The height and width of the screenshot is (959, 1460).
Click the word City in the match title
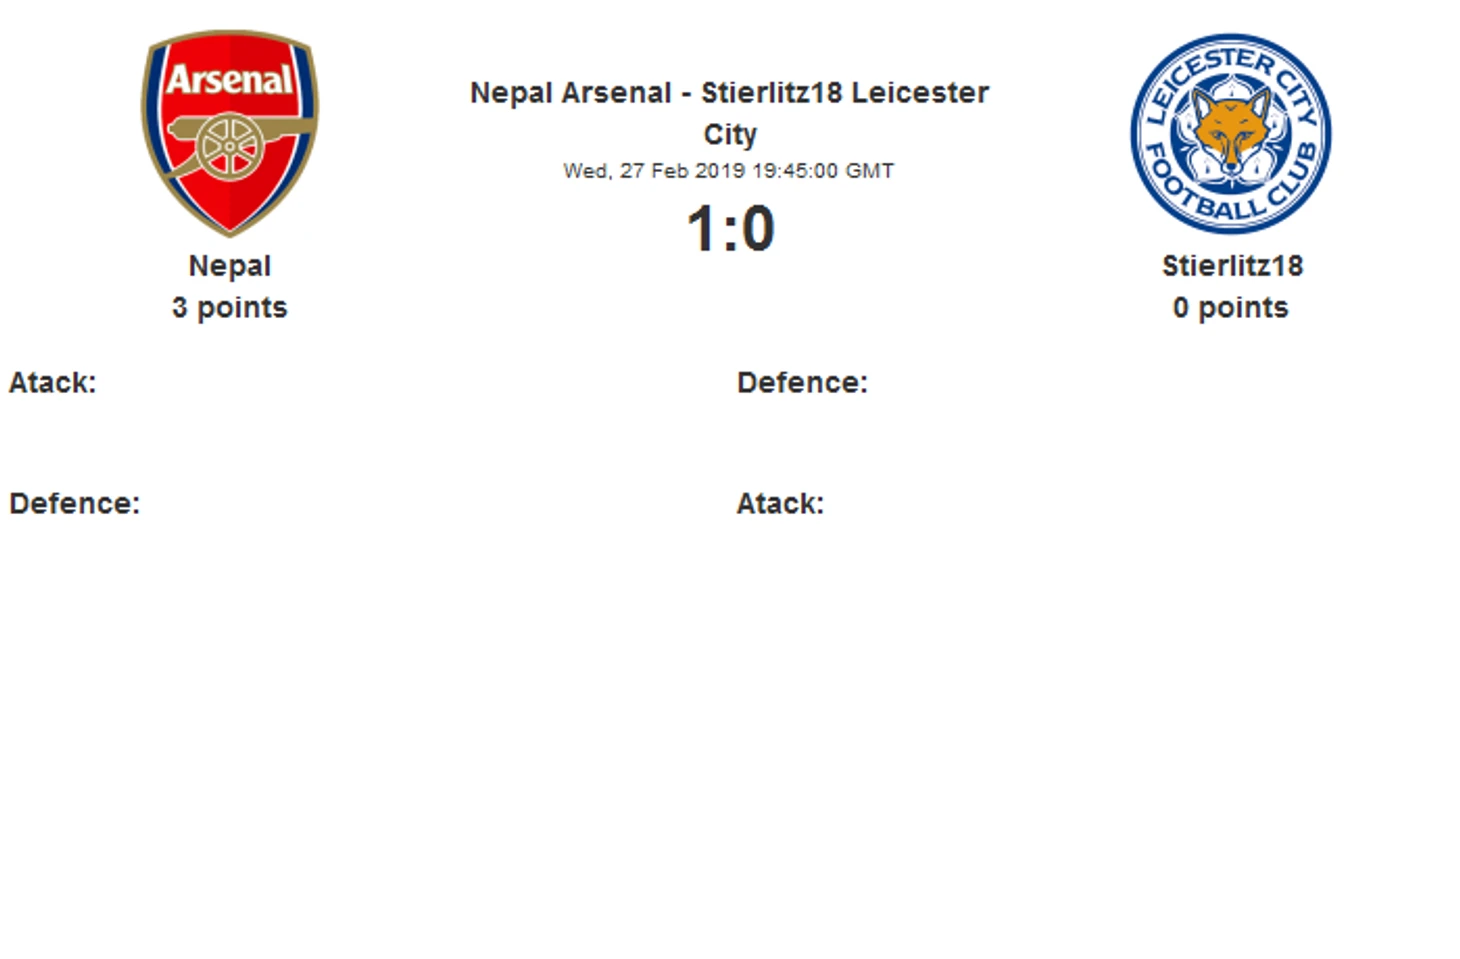point(730,135)
